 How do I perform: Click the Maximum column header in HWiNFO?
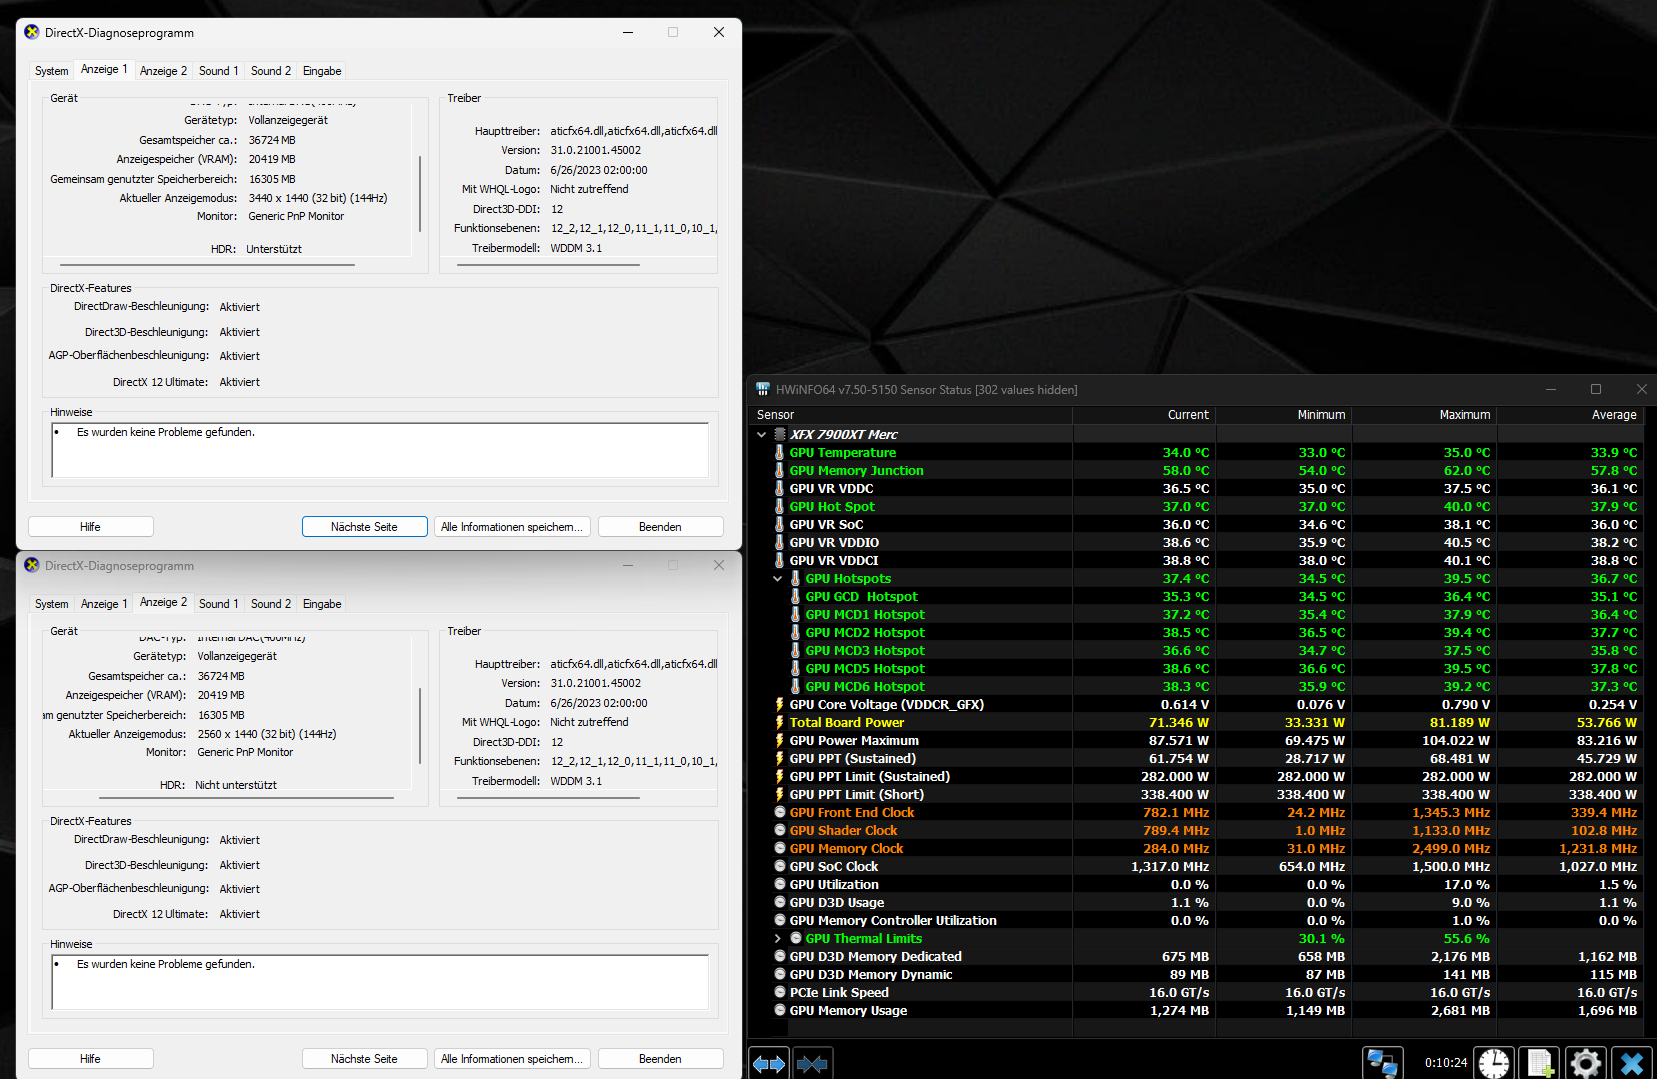[x=1424, y=415]
